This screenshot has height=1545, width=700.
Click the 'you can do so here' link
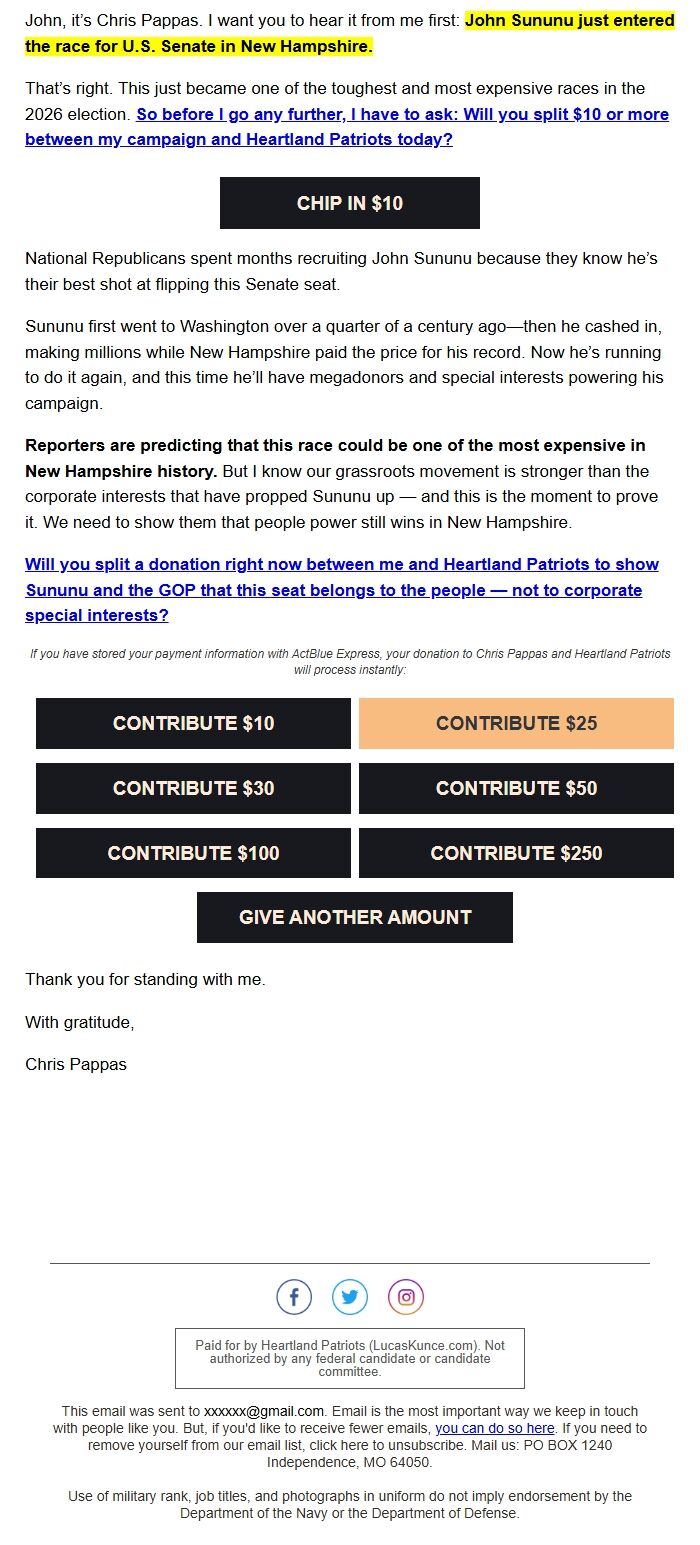click(494, 1428)
